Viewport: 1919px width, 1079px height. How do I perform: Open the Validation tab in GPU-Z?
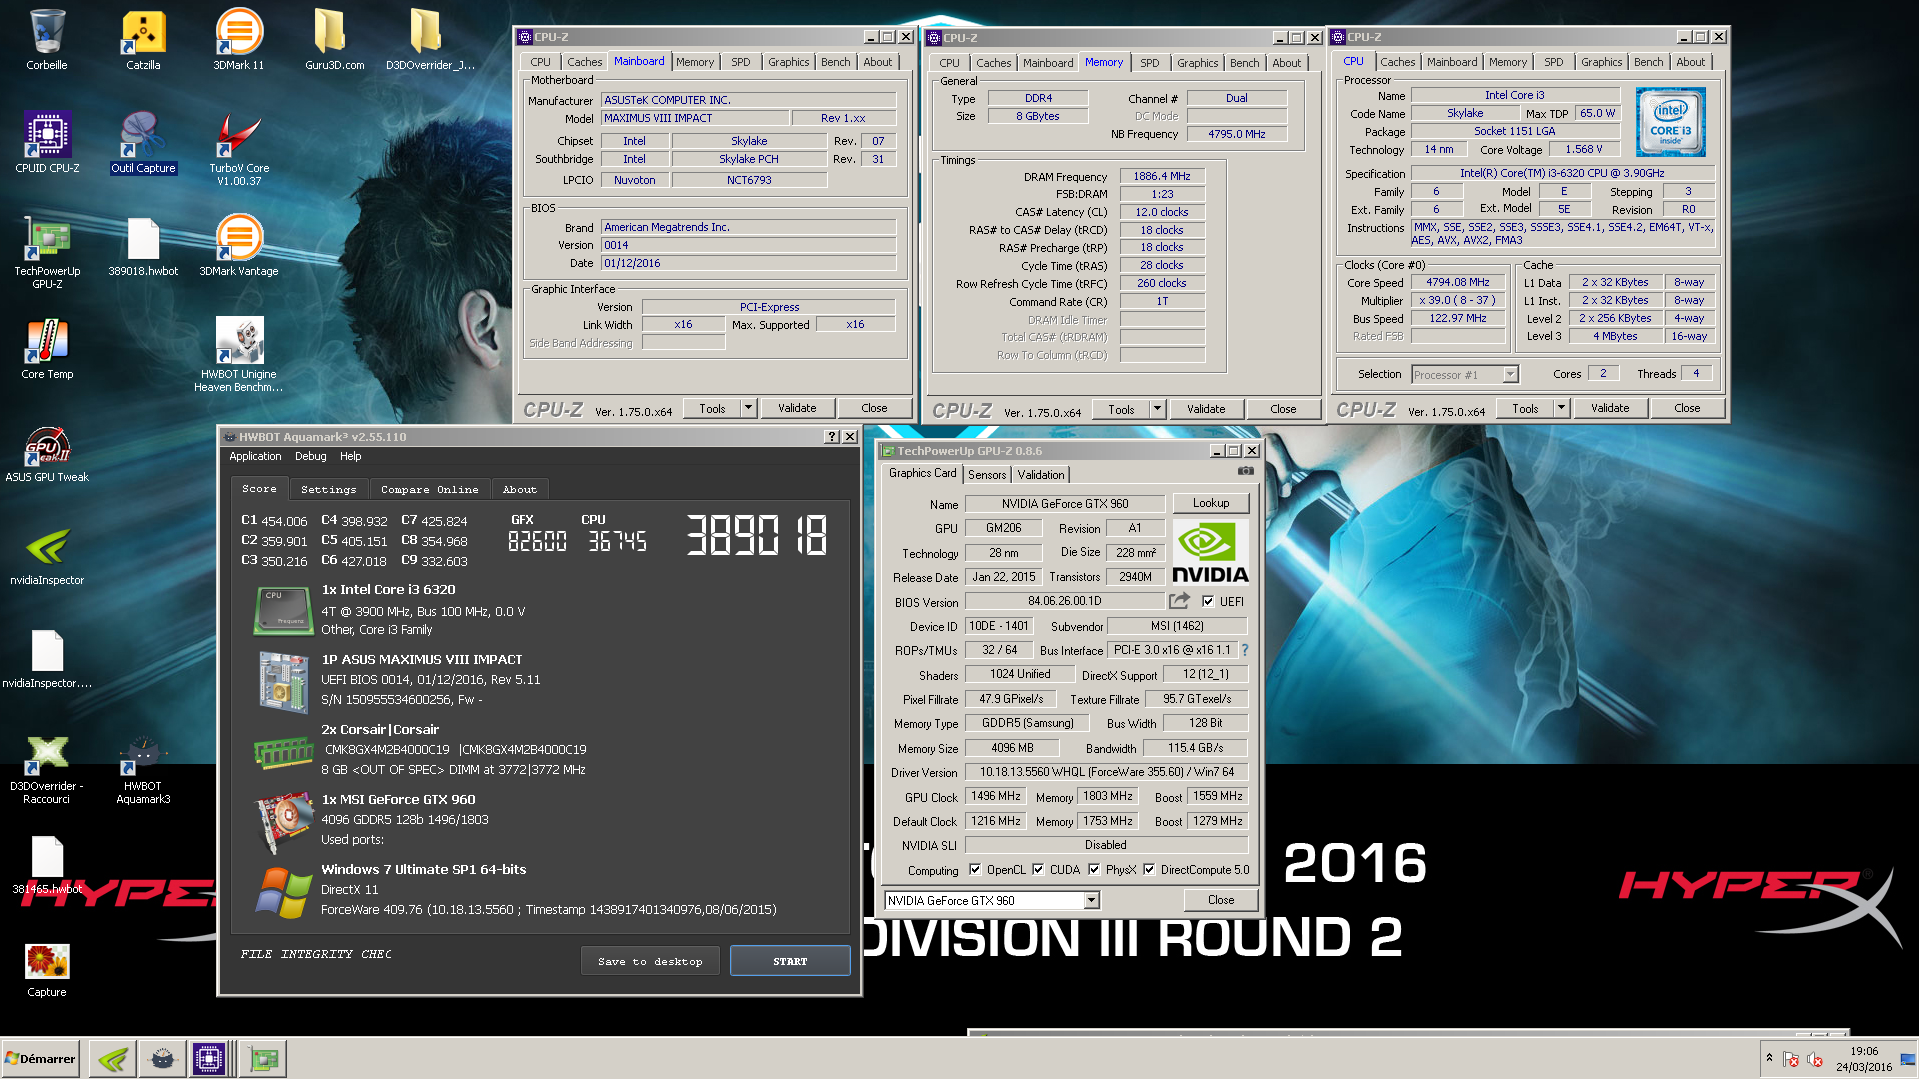point(1041,475)
